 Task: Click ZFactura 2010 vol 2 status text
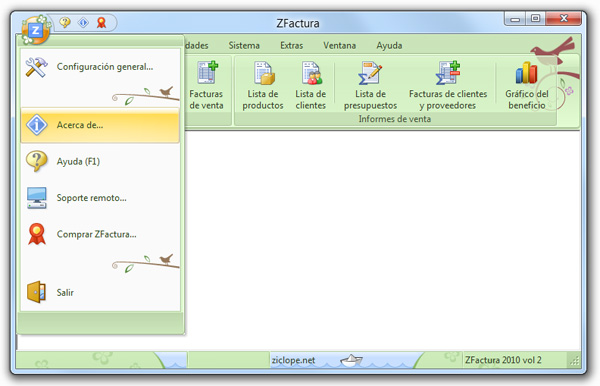coord(503,360)
